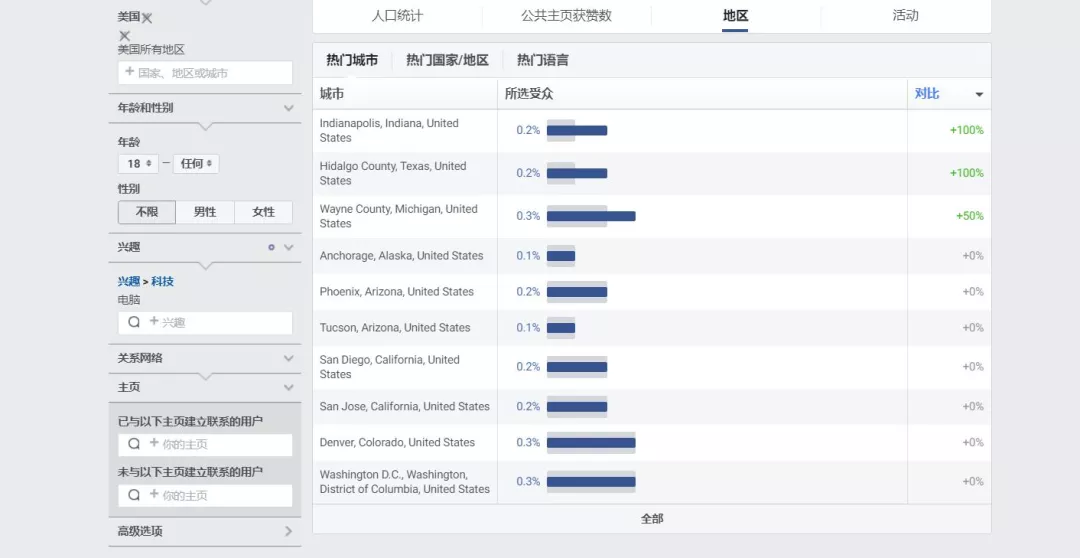Viewport: 1080px width, 558px height.
Task: Select 不限 gender option
Action: click(147, 212)
